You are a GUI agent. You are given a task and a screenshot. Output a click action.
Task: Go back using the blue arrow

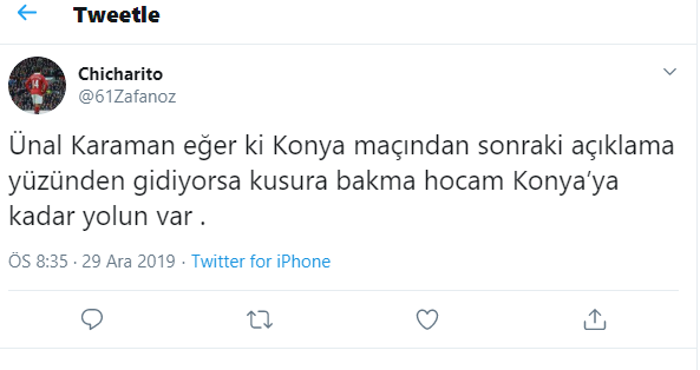click(26, 12)
